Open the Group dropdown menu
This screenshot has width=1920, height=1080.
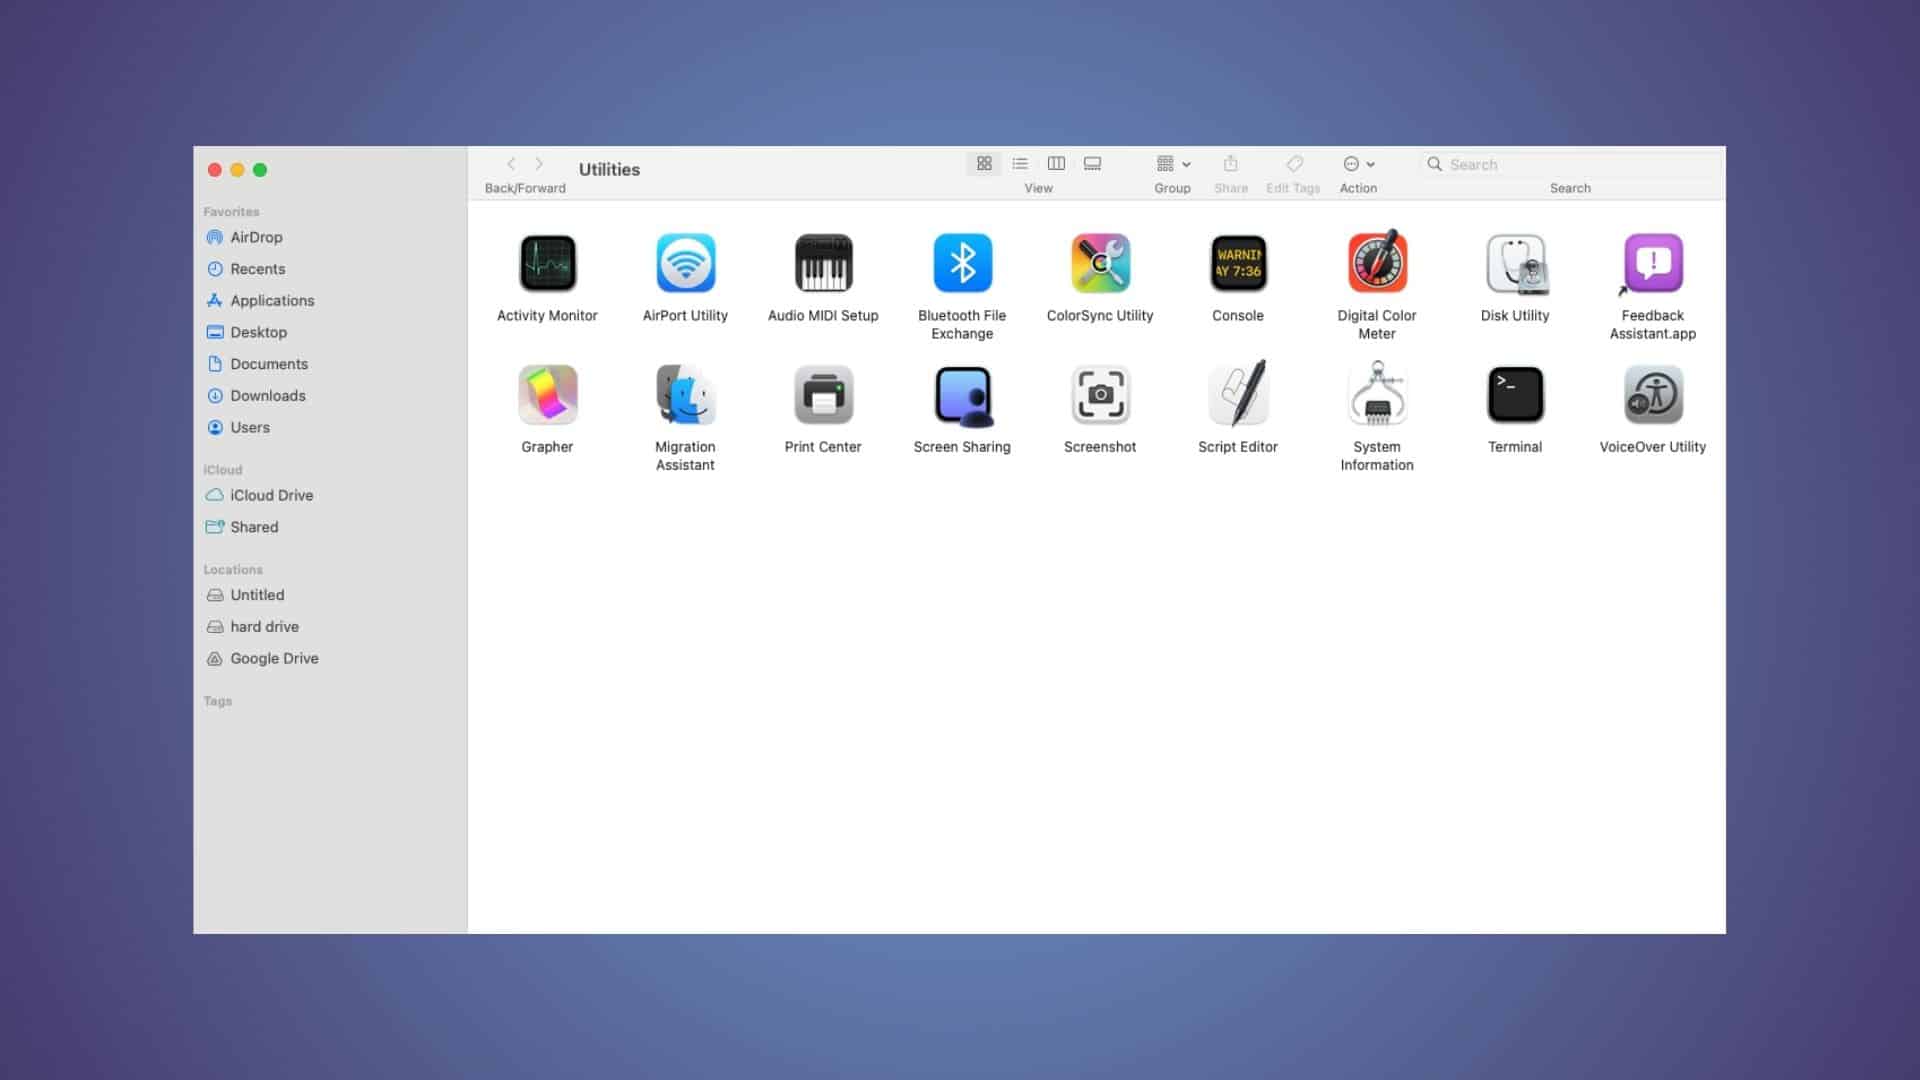tap(1172, 164)
